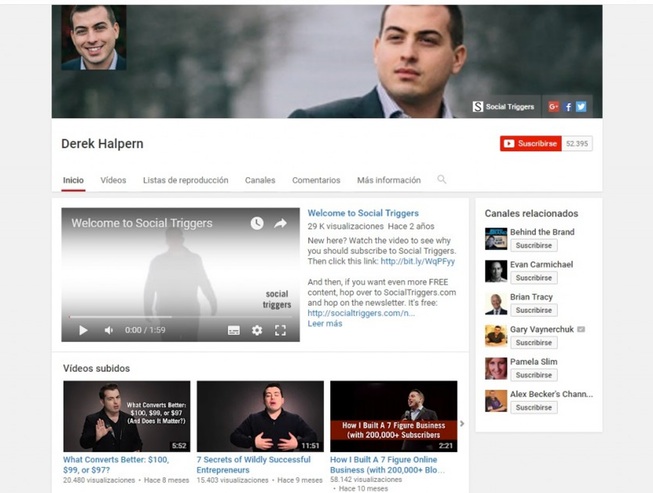The width and height of the screenshot is (653, 493).
Task: Mute the video volume speaker icon
Action: tap(109, 330)
